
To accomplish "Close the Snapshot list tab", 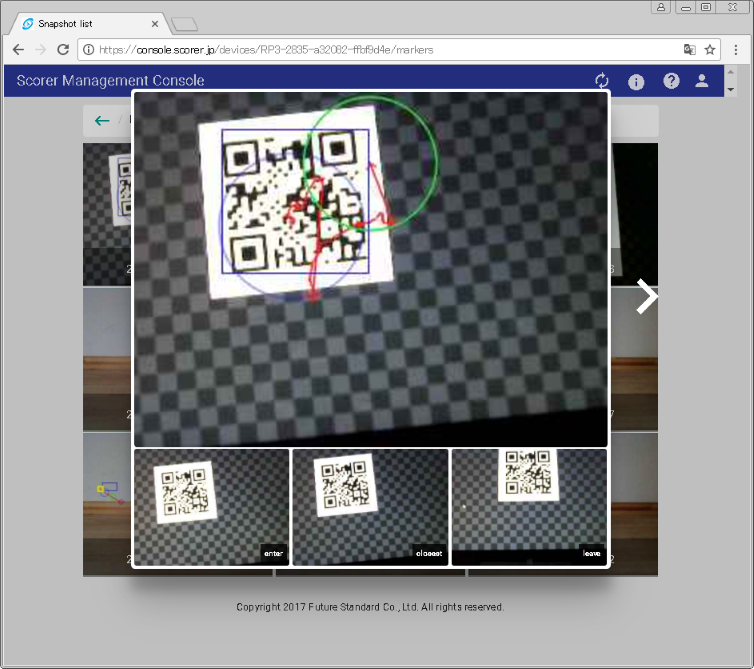I will 155,24.
